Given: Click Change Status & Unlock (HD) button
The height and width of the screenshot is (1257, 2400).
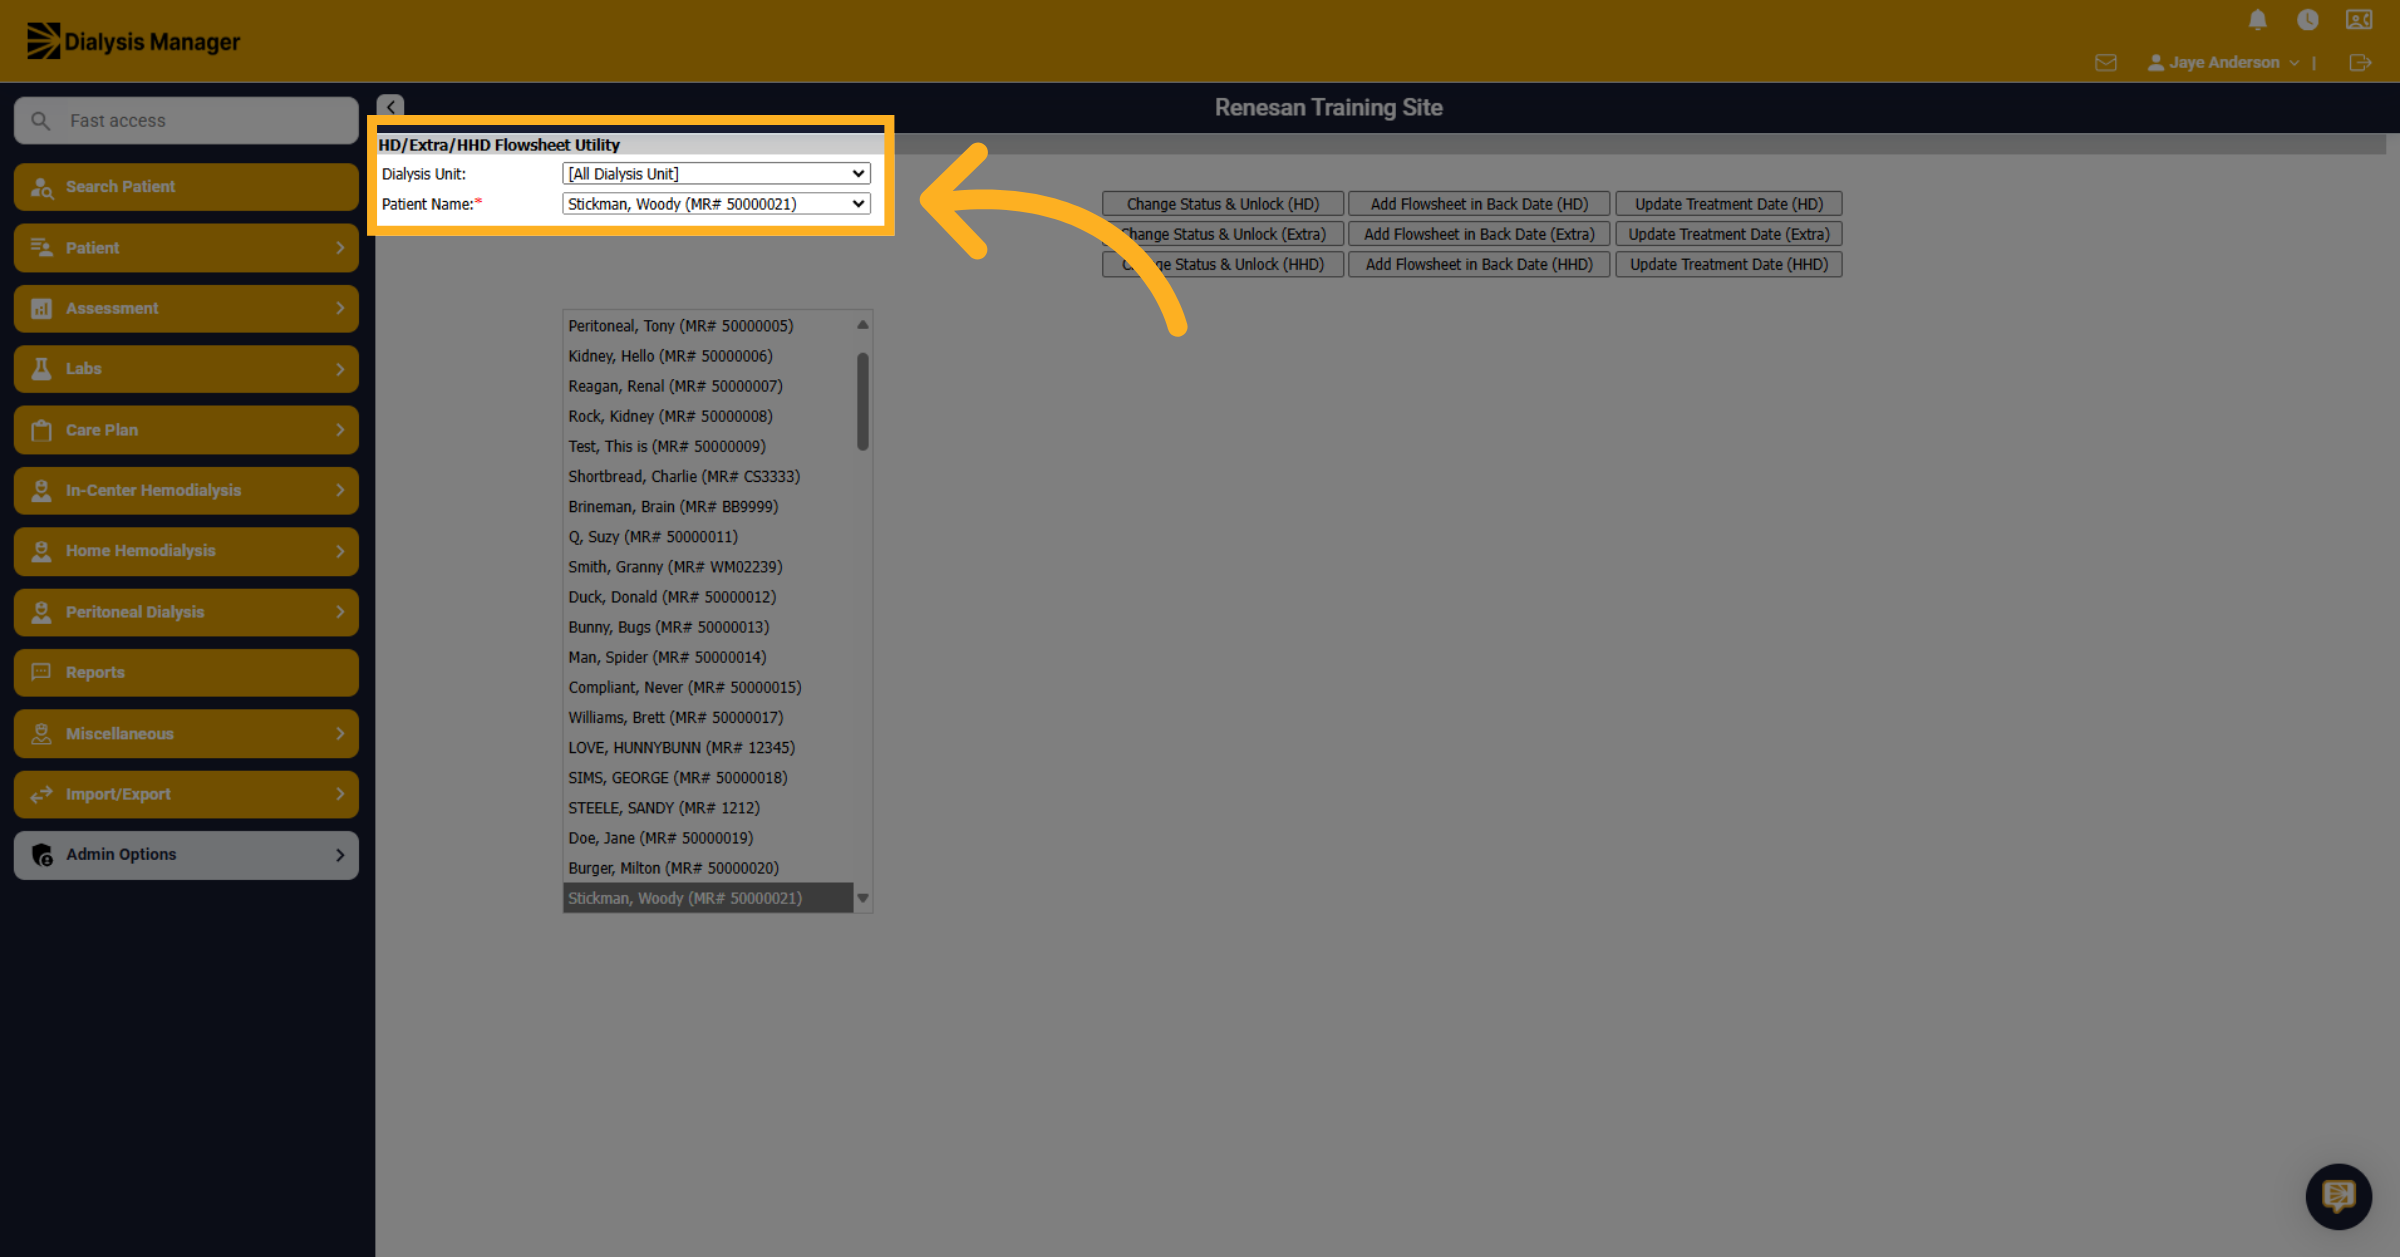Looking at the screenshot, I should [x=1222, y=204].
